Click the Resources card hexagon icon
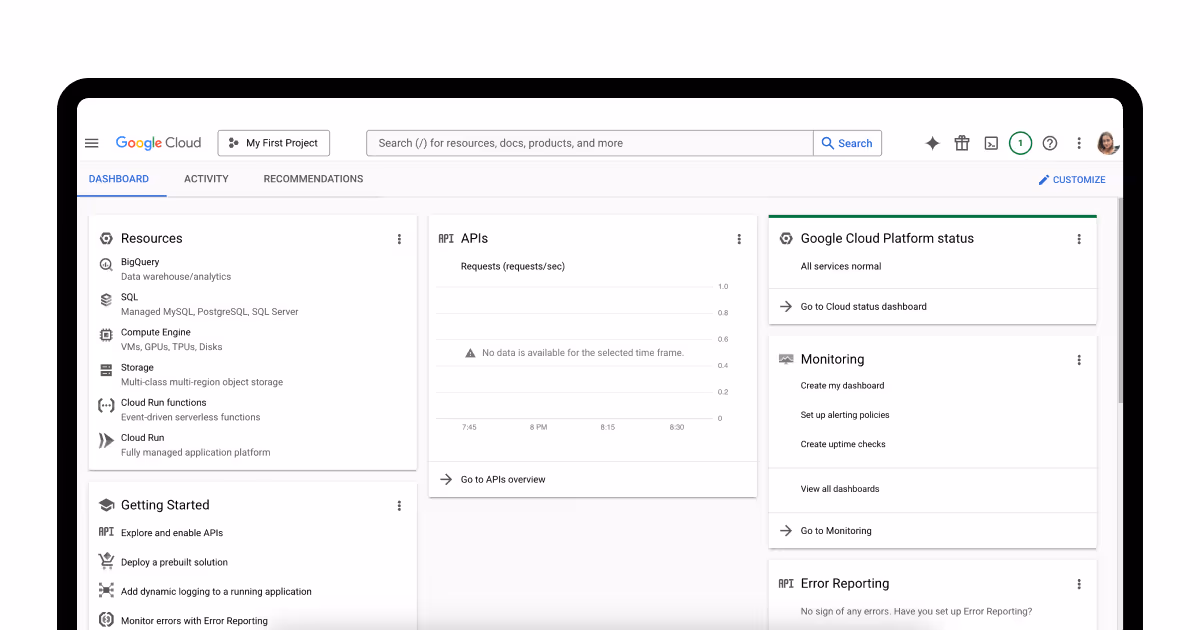 106,238
